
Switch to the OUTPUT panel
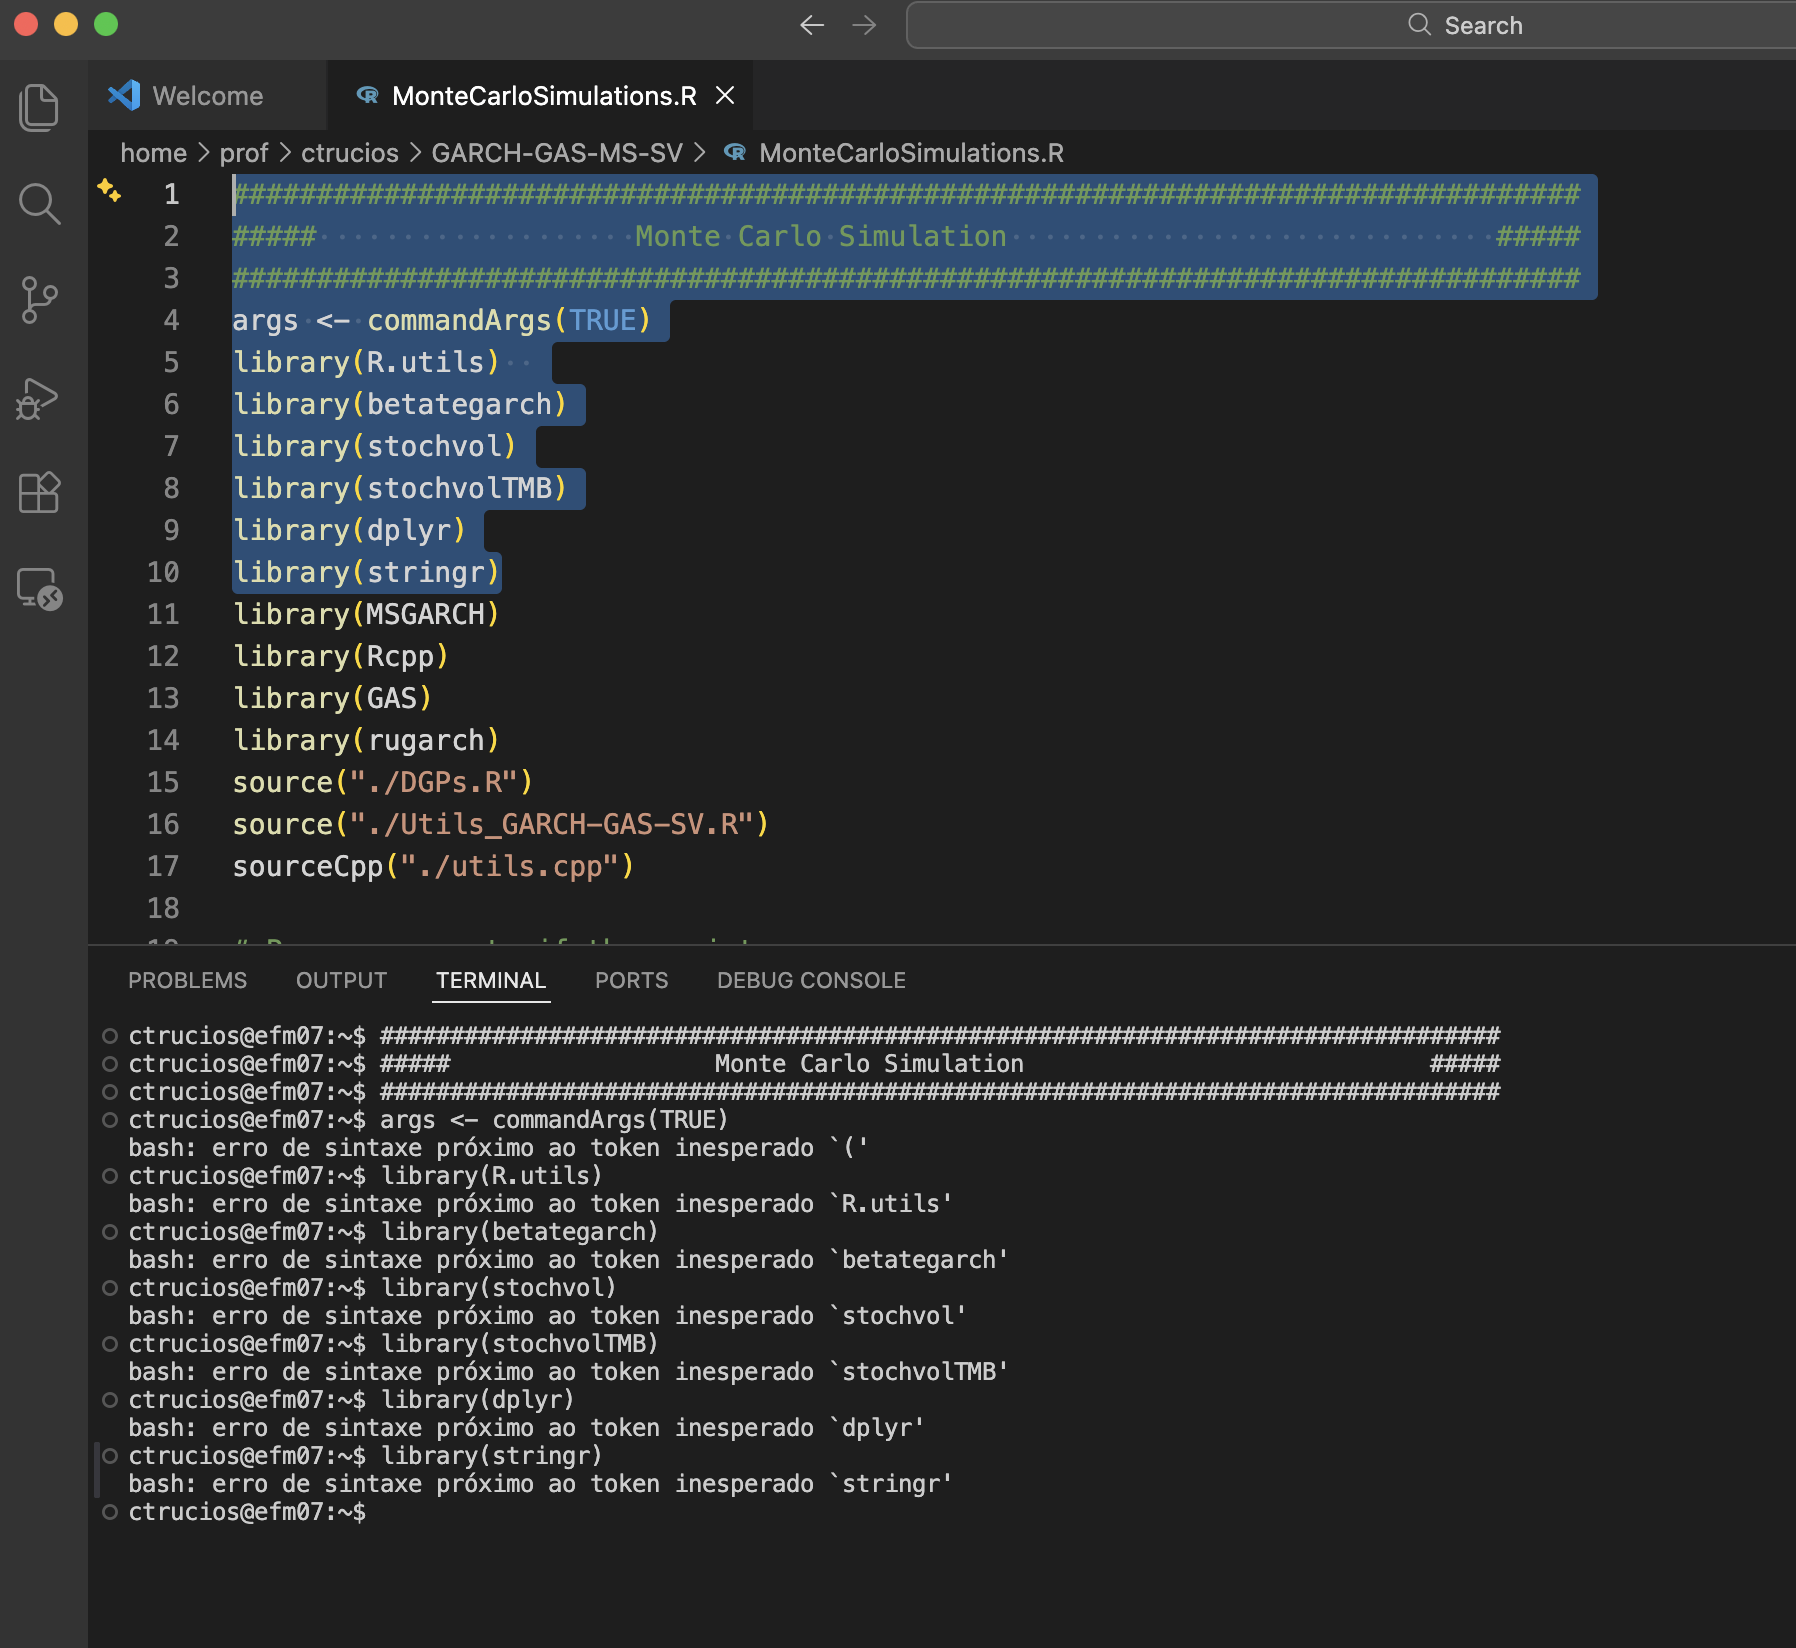340,980
